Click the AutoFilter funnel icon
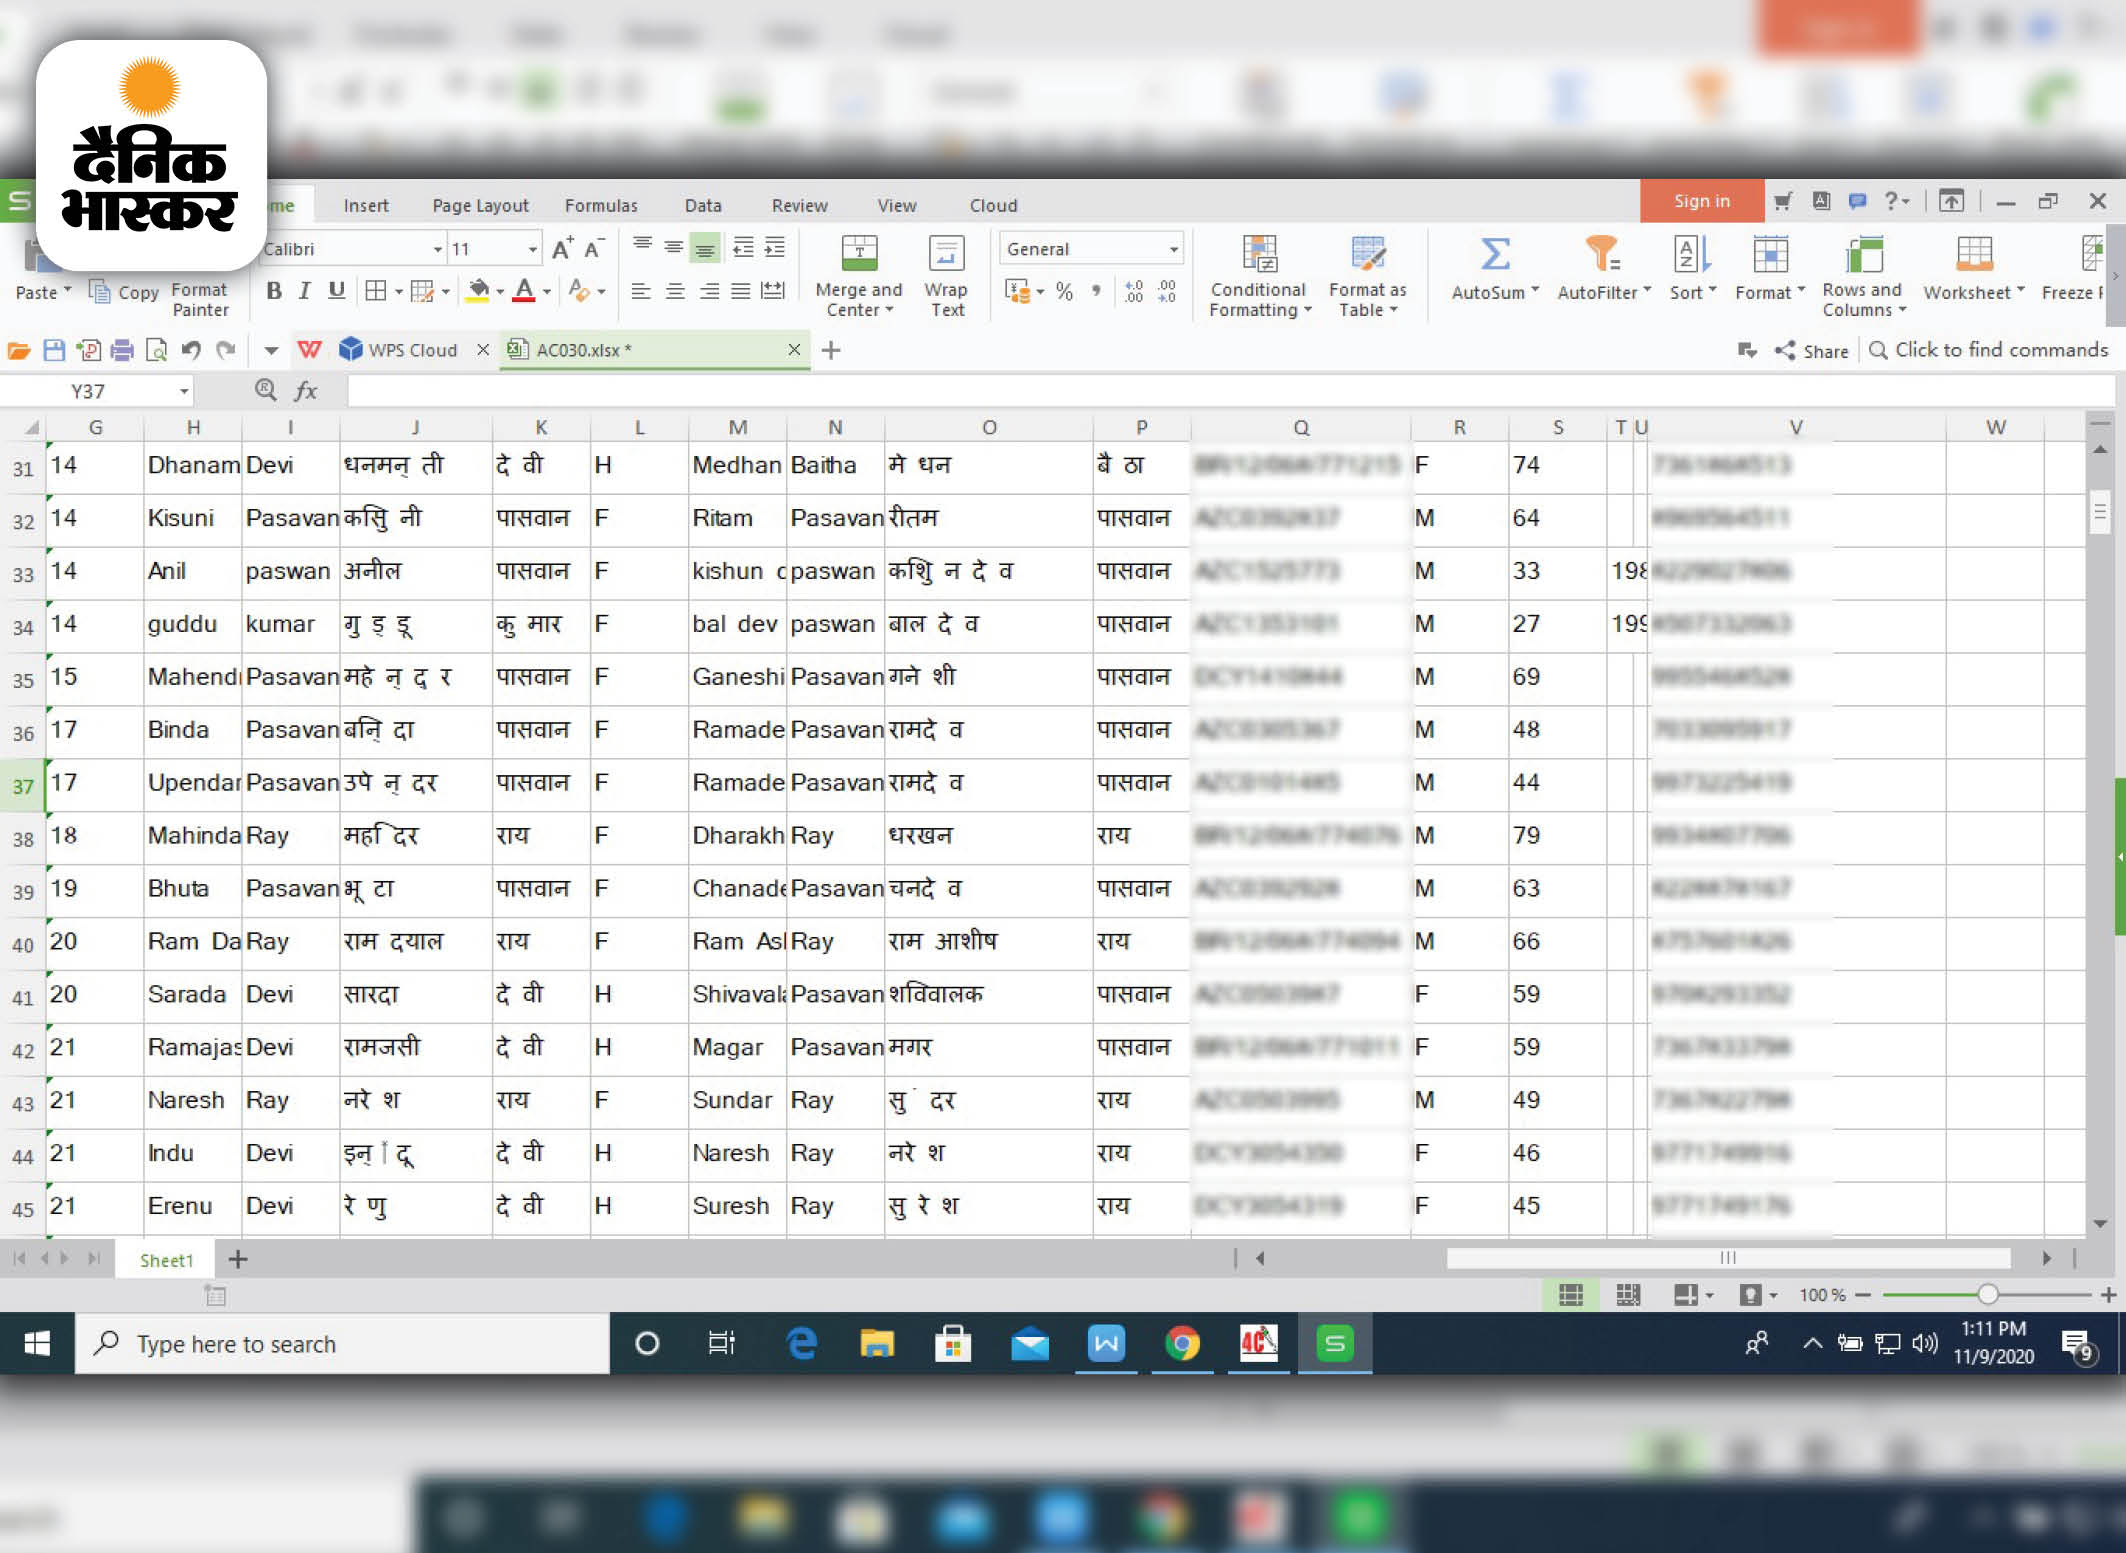Screen dimensions: 2126x1553 tap(1602, 254)
